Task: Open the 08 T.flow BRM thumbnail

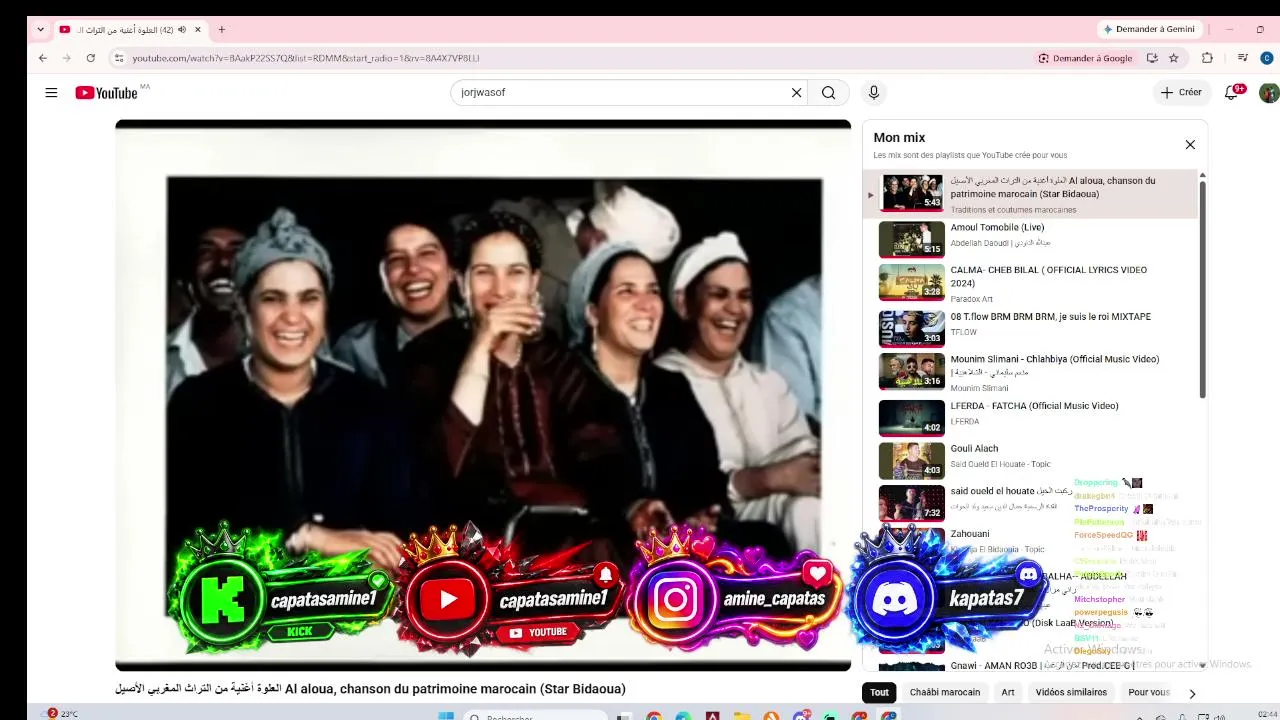Action: [911, 328]
